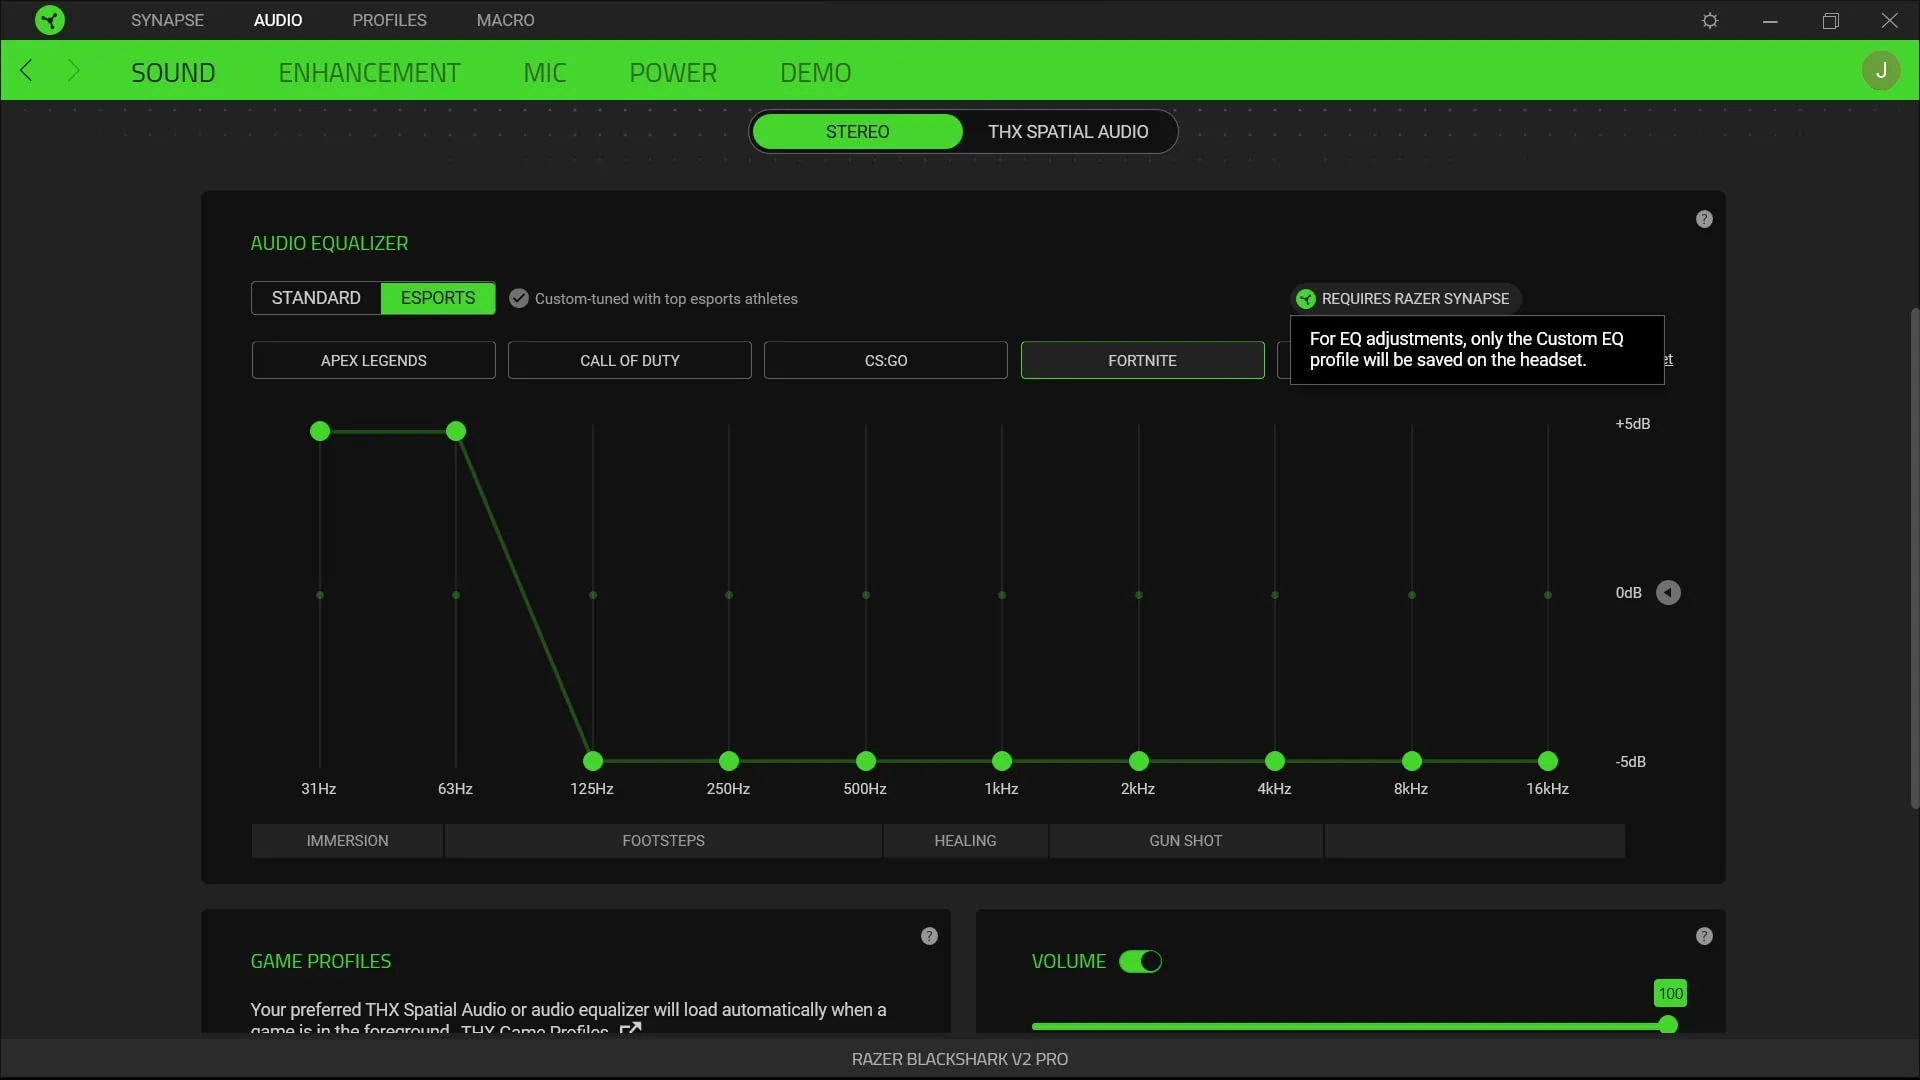This screenshot has height=1080, width=1920.
Task: Open help icon for Audio Equalizer
Action: click(1704, 219)
